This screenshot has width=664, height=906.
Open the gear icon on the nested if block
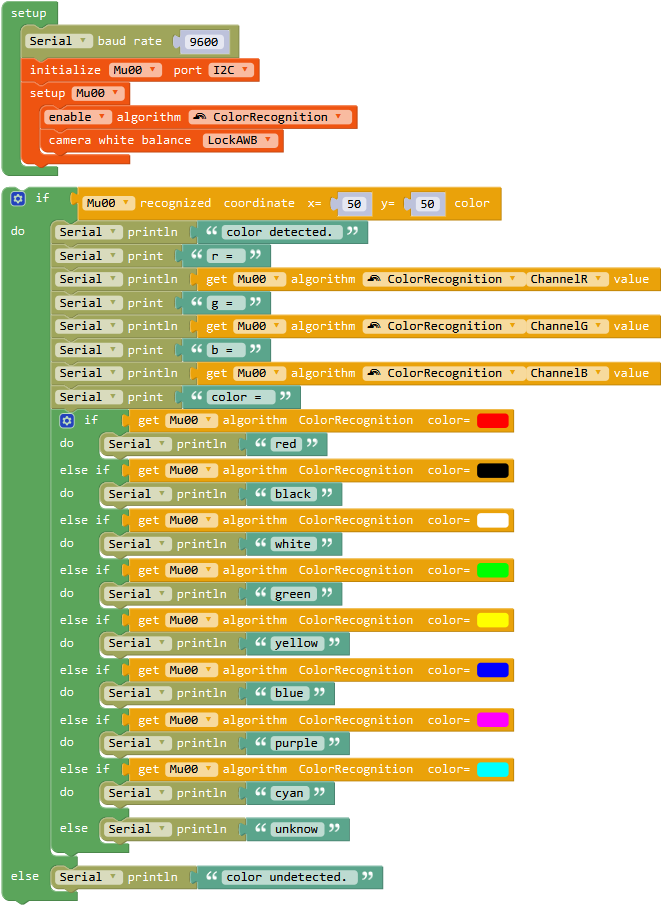coord(67,421)
